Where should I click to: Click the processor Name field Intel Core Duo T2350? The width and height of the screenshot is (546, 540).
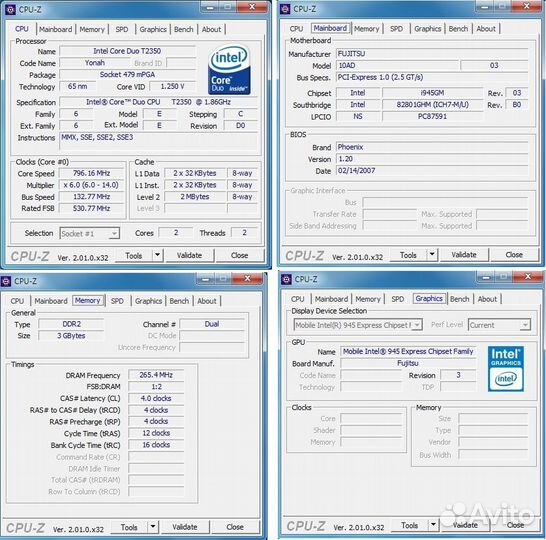tap(127, 51)
